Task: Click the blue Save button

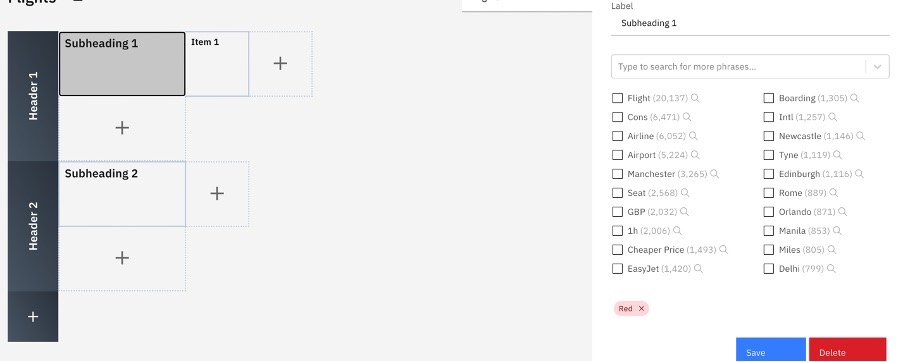Action: pyautogui.click(x=771, y=350)
